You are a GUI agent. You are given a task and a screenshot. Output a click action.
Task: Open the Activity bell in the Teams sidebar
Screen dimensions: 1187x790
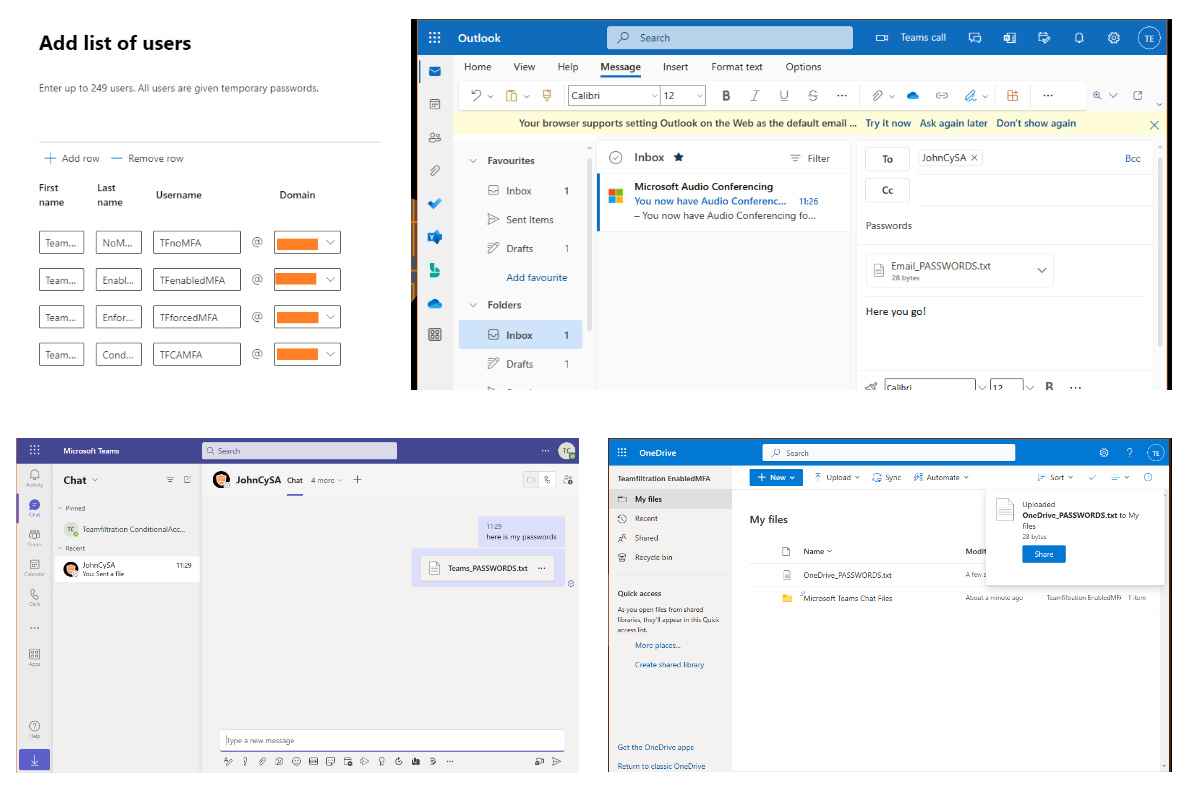coord(34,477)
